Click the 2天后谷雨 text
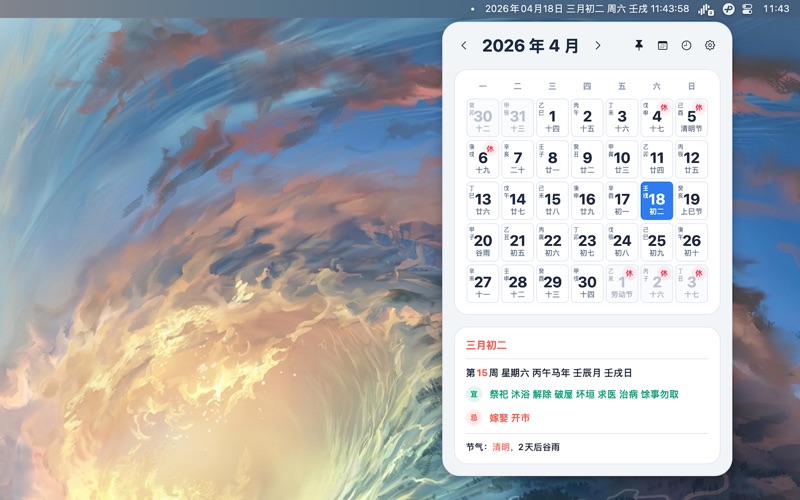The width and height of the screenshot is (800, 500). [x=539, y=447]
